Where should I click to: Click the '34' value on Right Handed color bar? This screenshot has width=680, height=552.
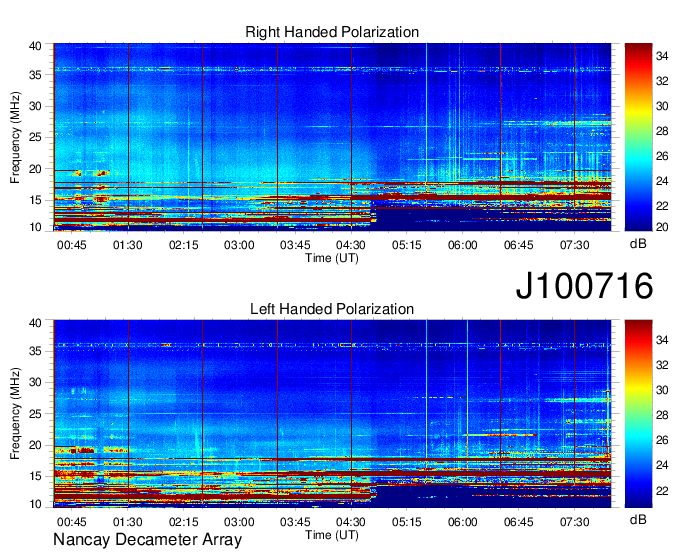pos(662,56)
